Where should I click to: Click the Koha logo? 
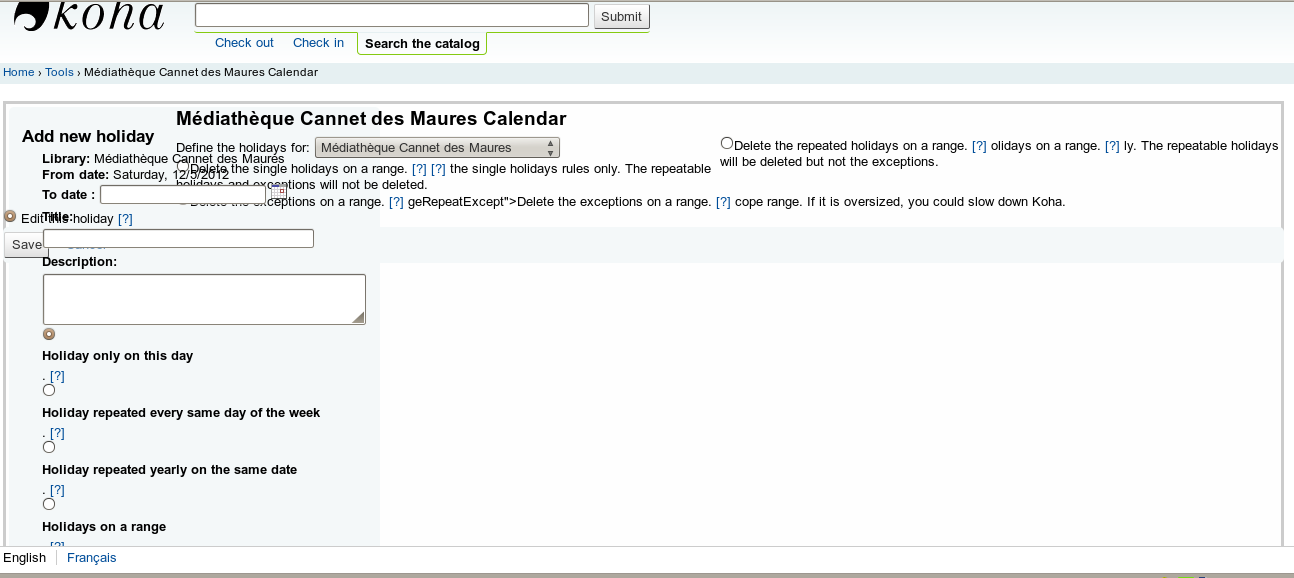[x=90, y=17]
